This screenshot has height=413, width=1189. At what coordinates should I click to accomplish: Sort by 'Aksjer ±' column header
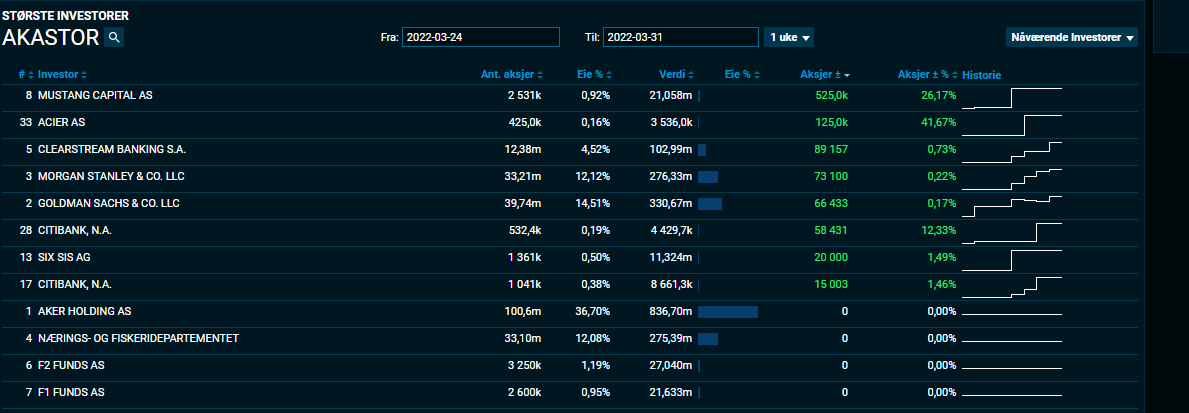824,74
